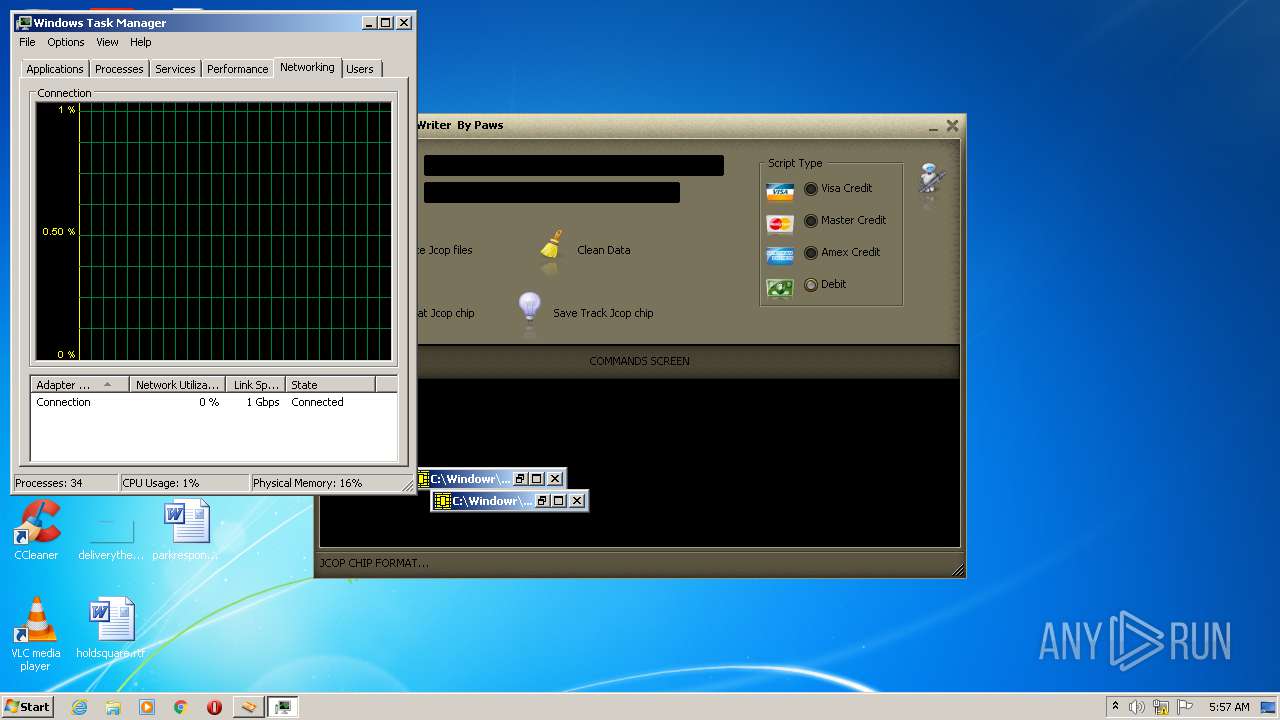
Task: Click the Clean Data label
Action: [604, 250]
